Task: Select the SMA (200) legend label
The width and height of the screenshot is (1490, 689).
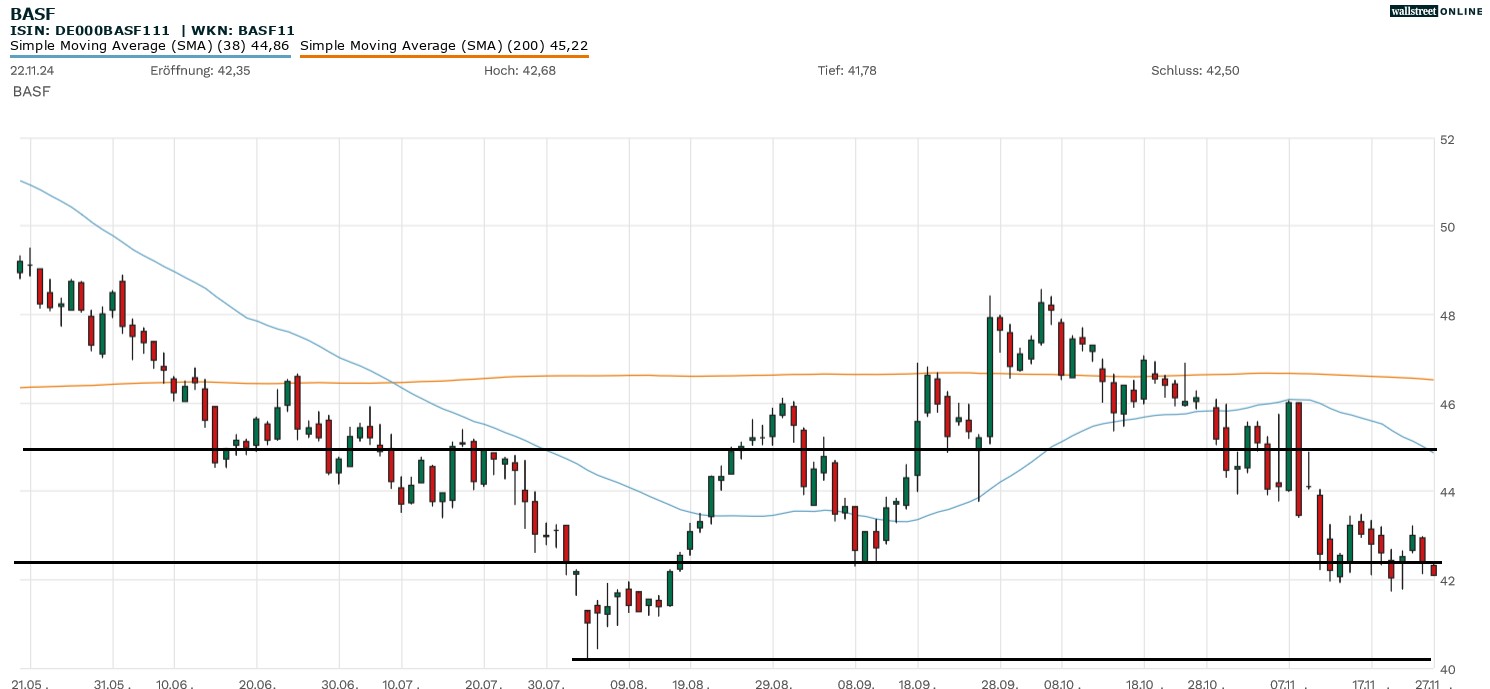Action: 443,45
